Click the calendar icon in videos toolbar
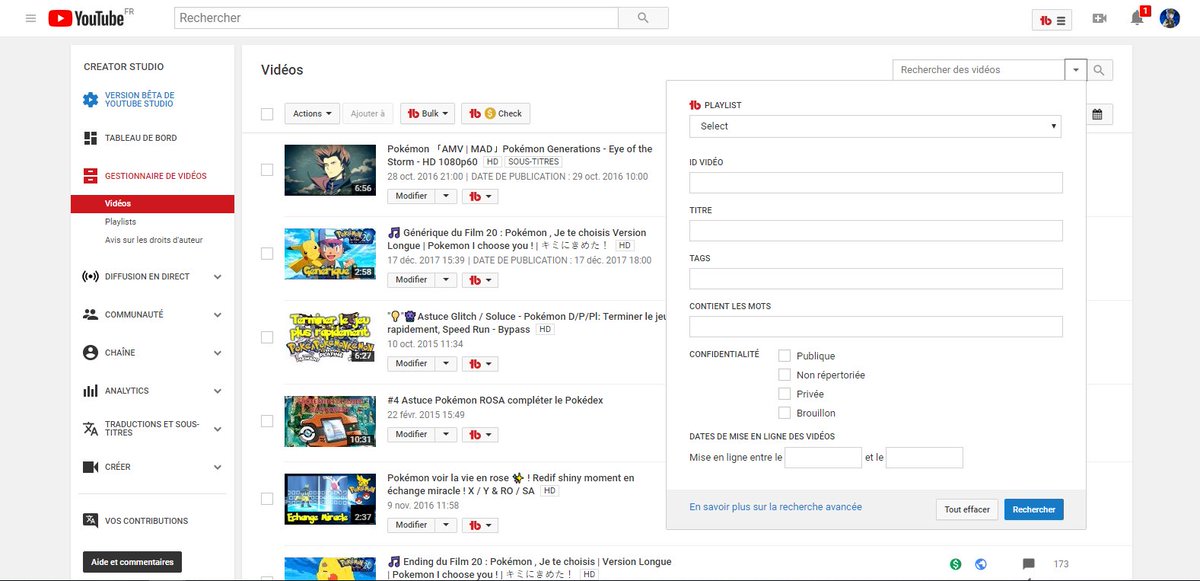The width and height of the screenshot is (1200, 581). coord(1097,114)
